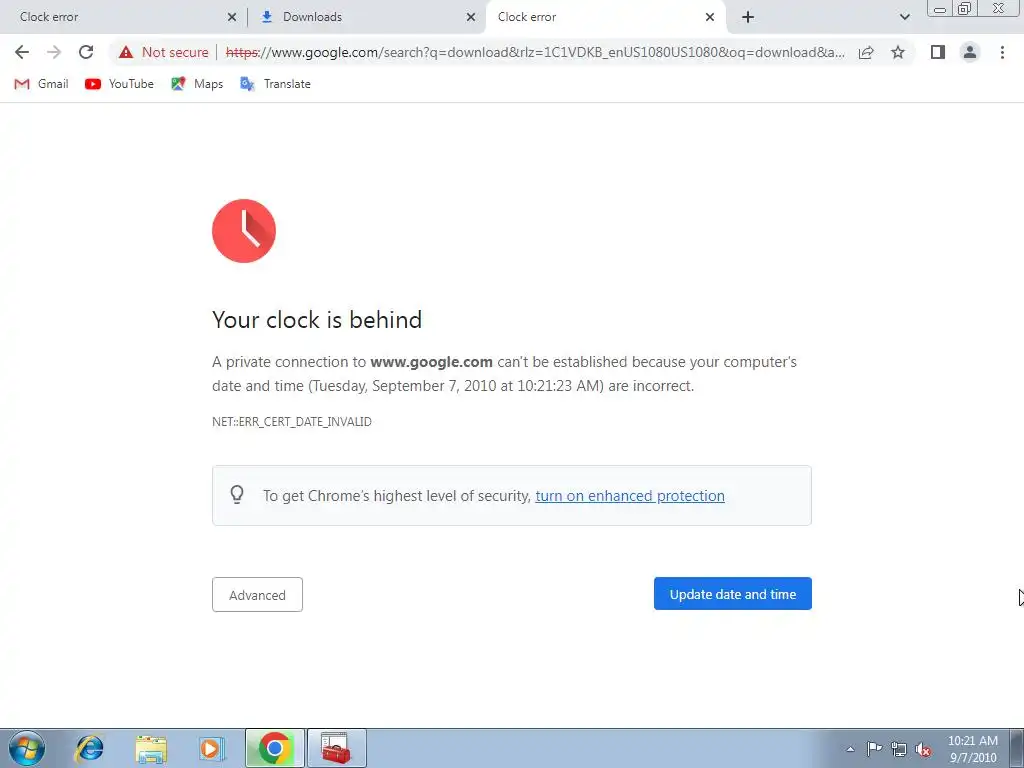
Task: Open the side panel icon
Action: click(x=938, y=52)
